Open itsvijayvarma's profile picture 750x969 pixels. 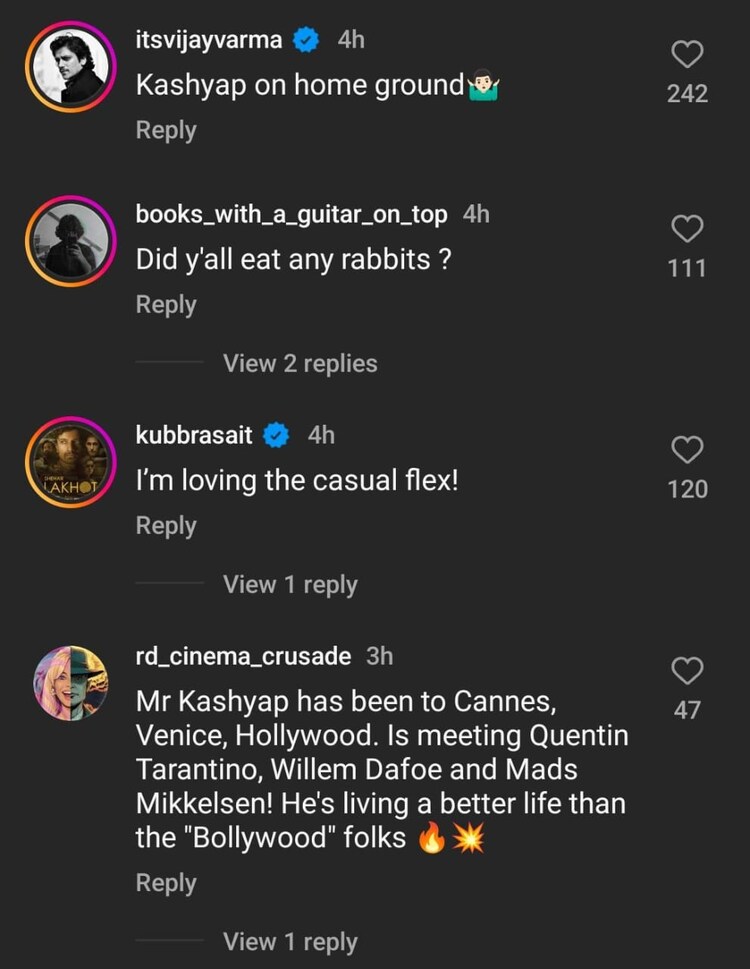[70, 65]
